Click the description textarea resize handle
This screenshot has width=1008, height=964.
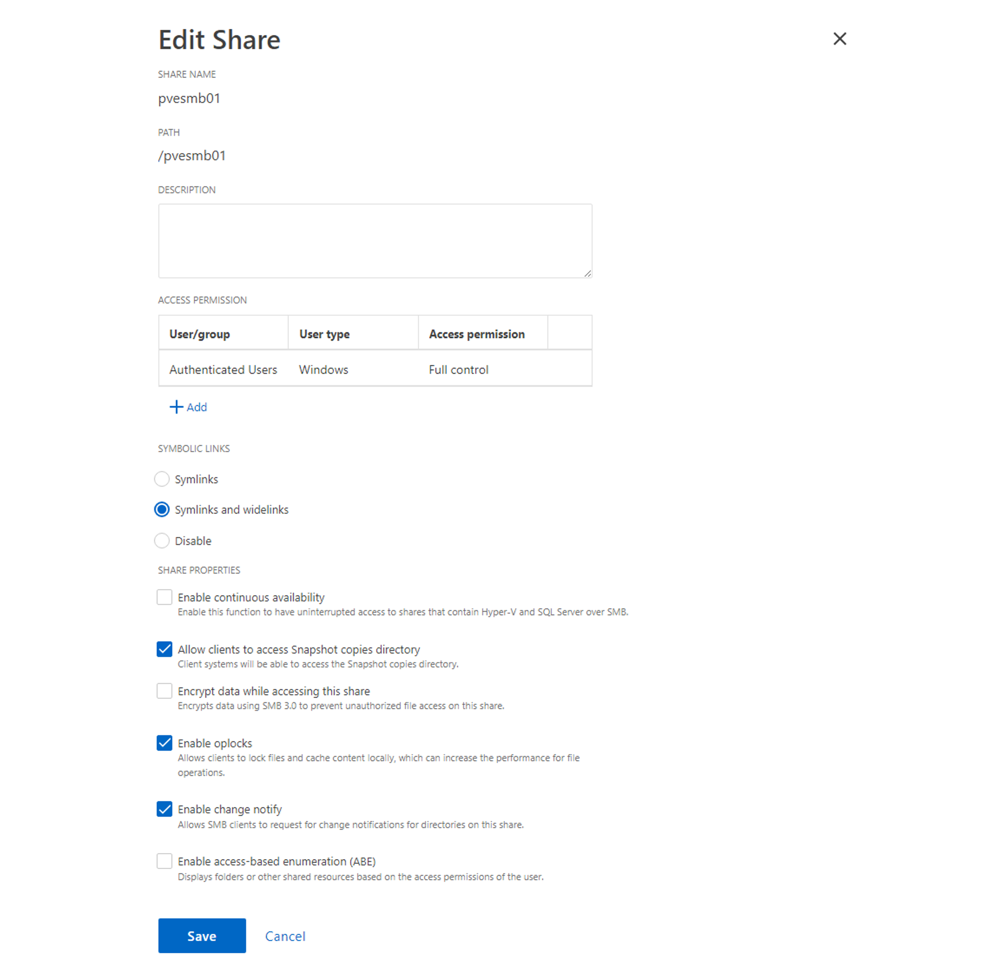point(588,272)
